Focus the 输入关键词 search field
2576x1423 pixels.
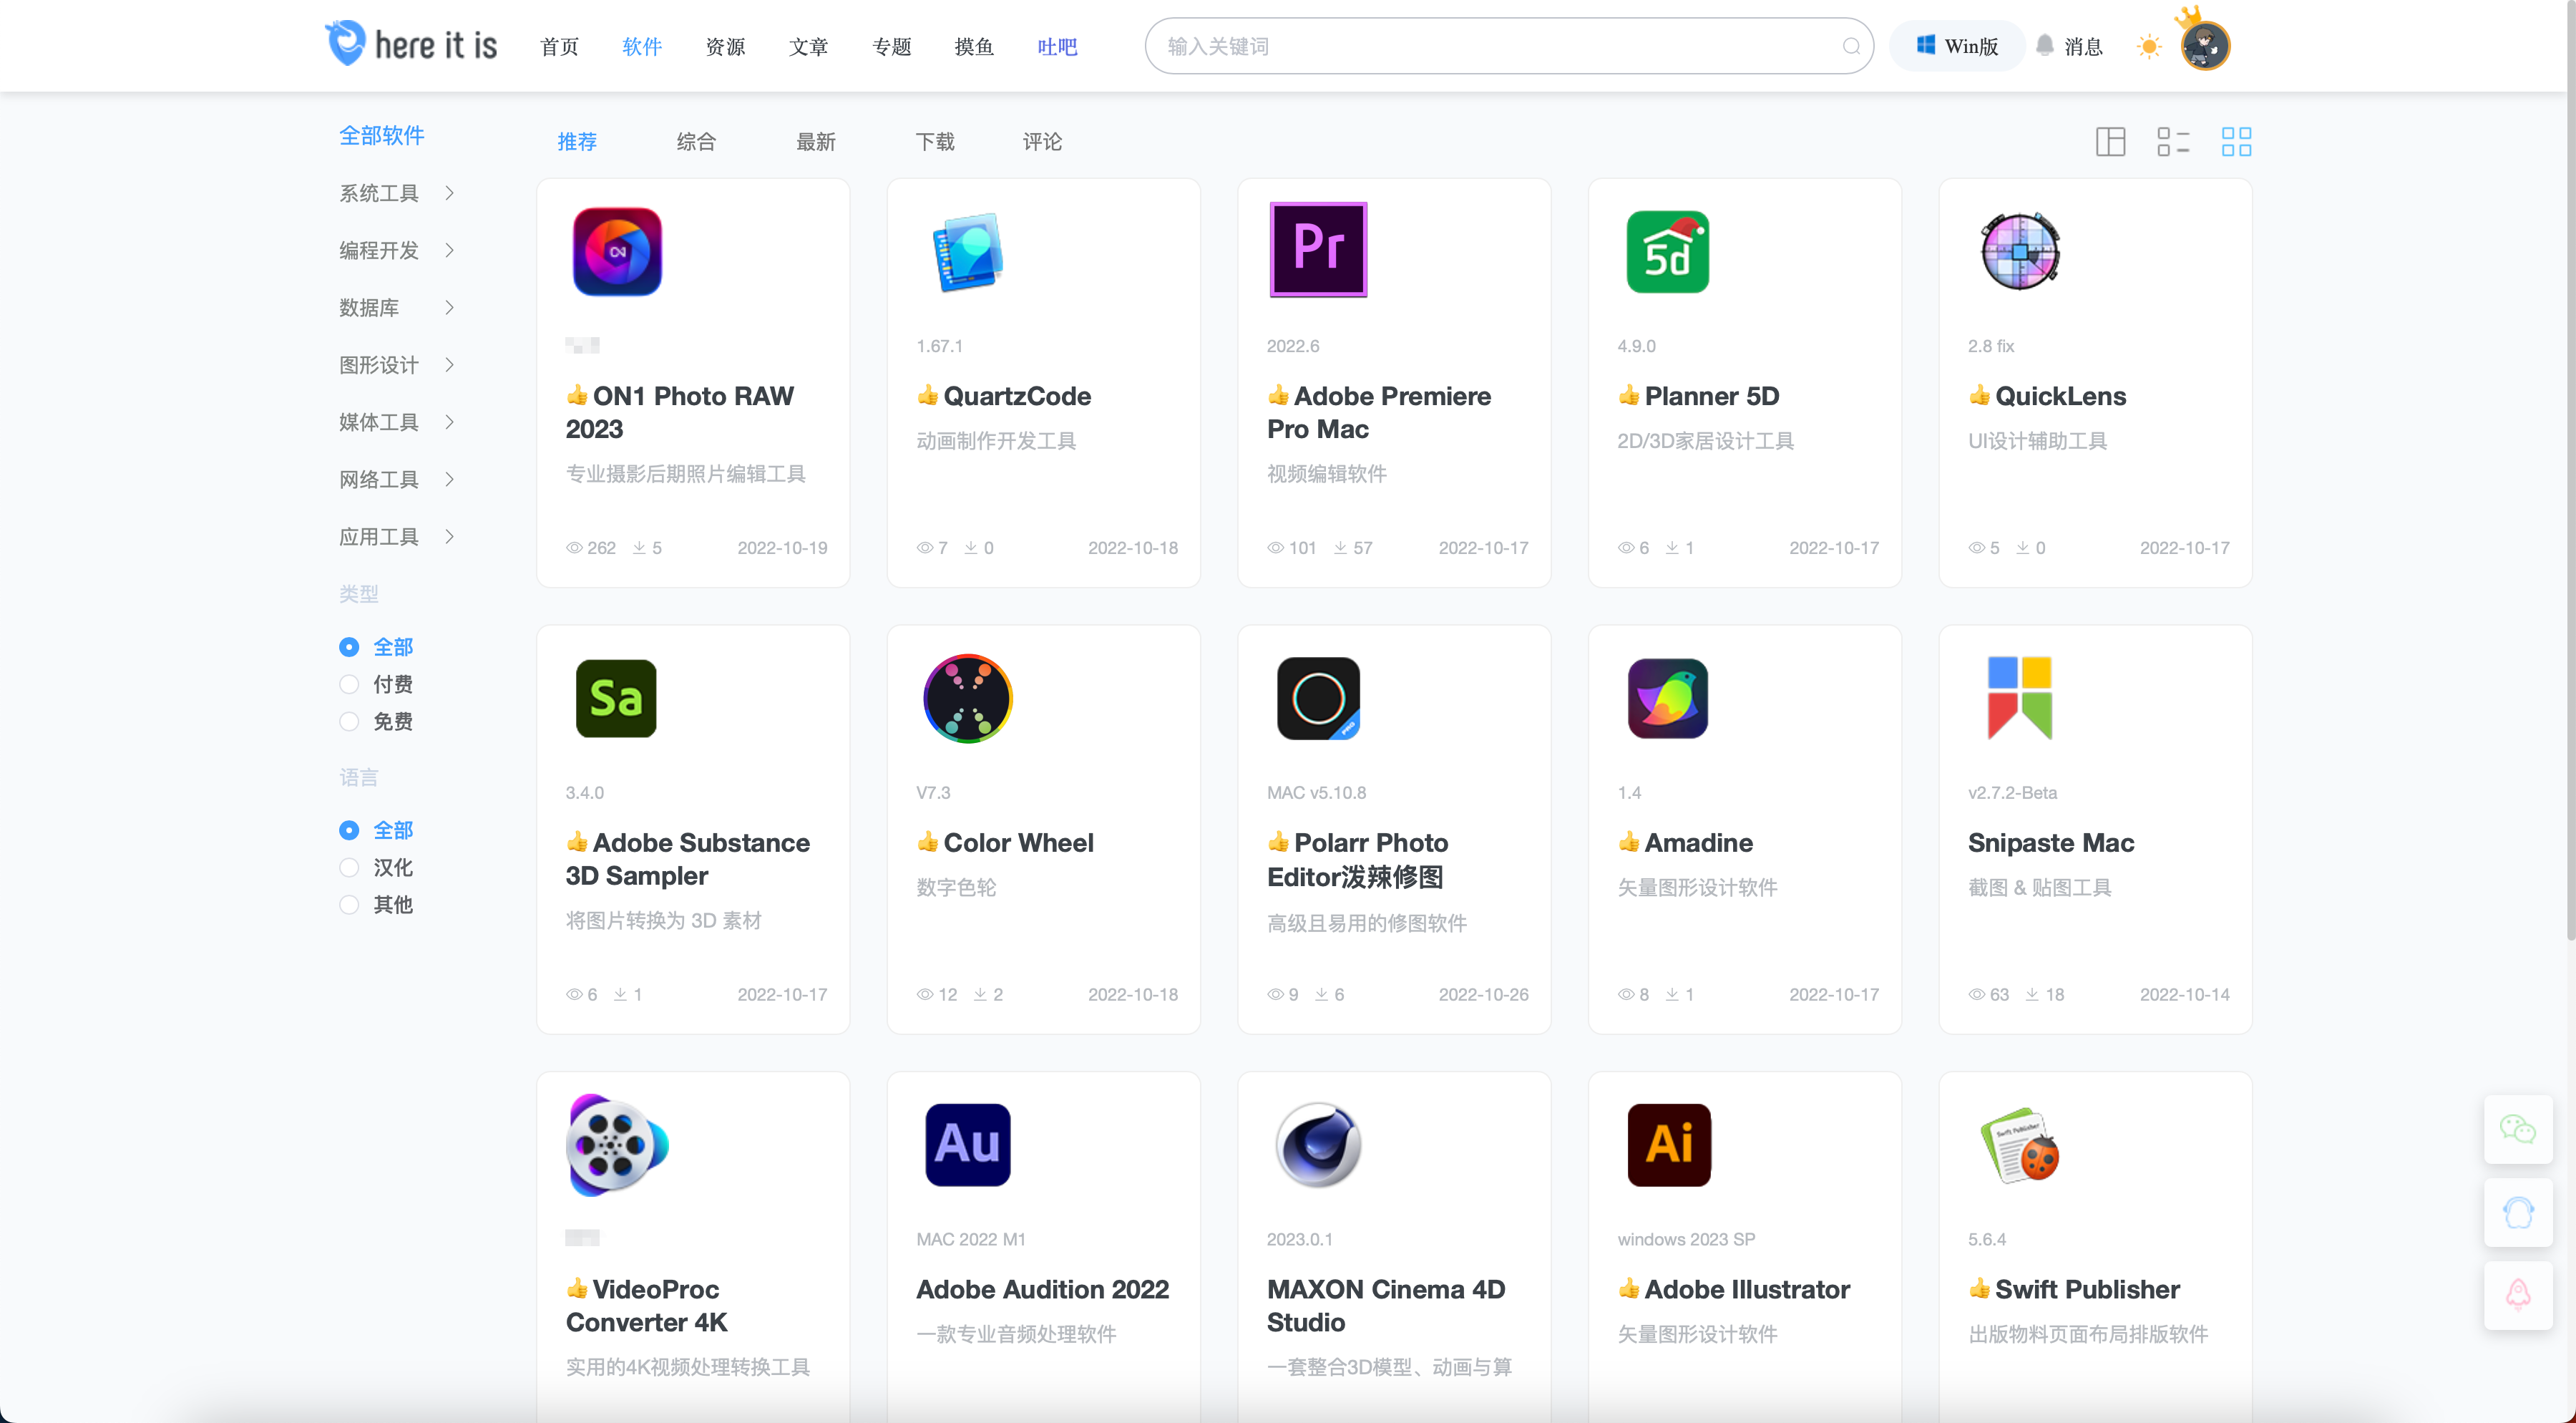click(1495, 46)
